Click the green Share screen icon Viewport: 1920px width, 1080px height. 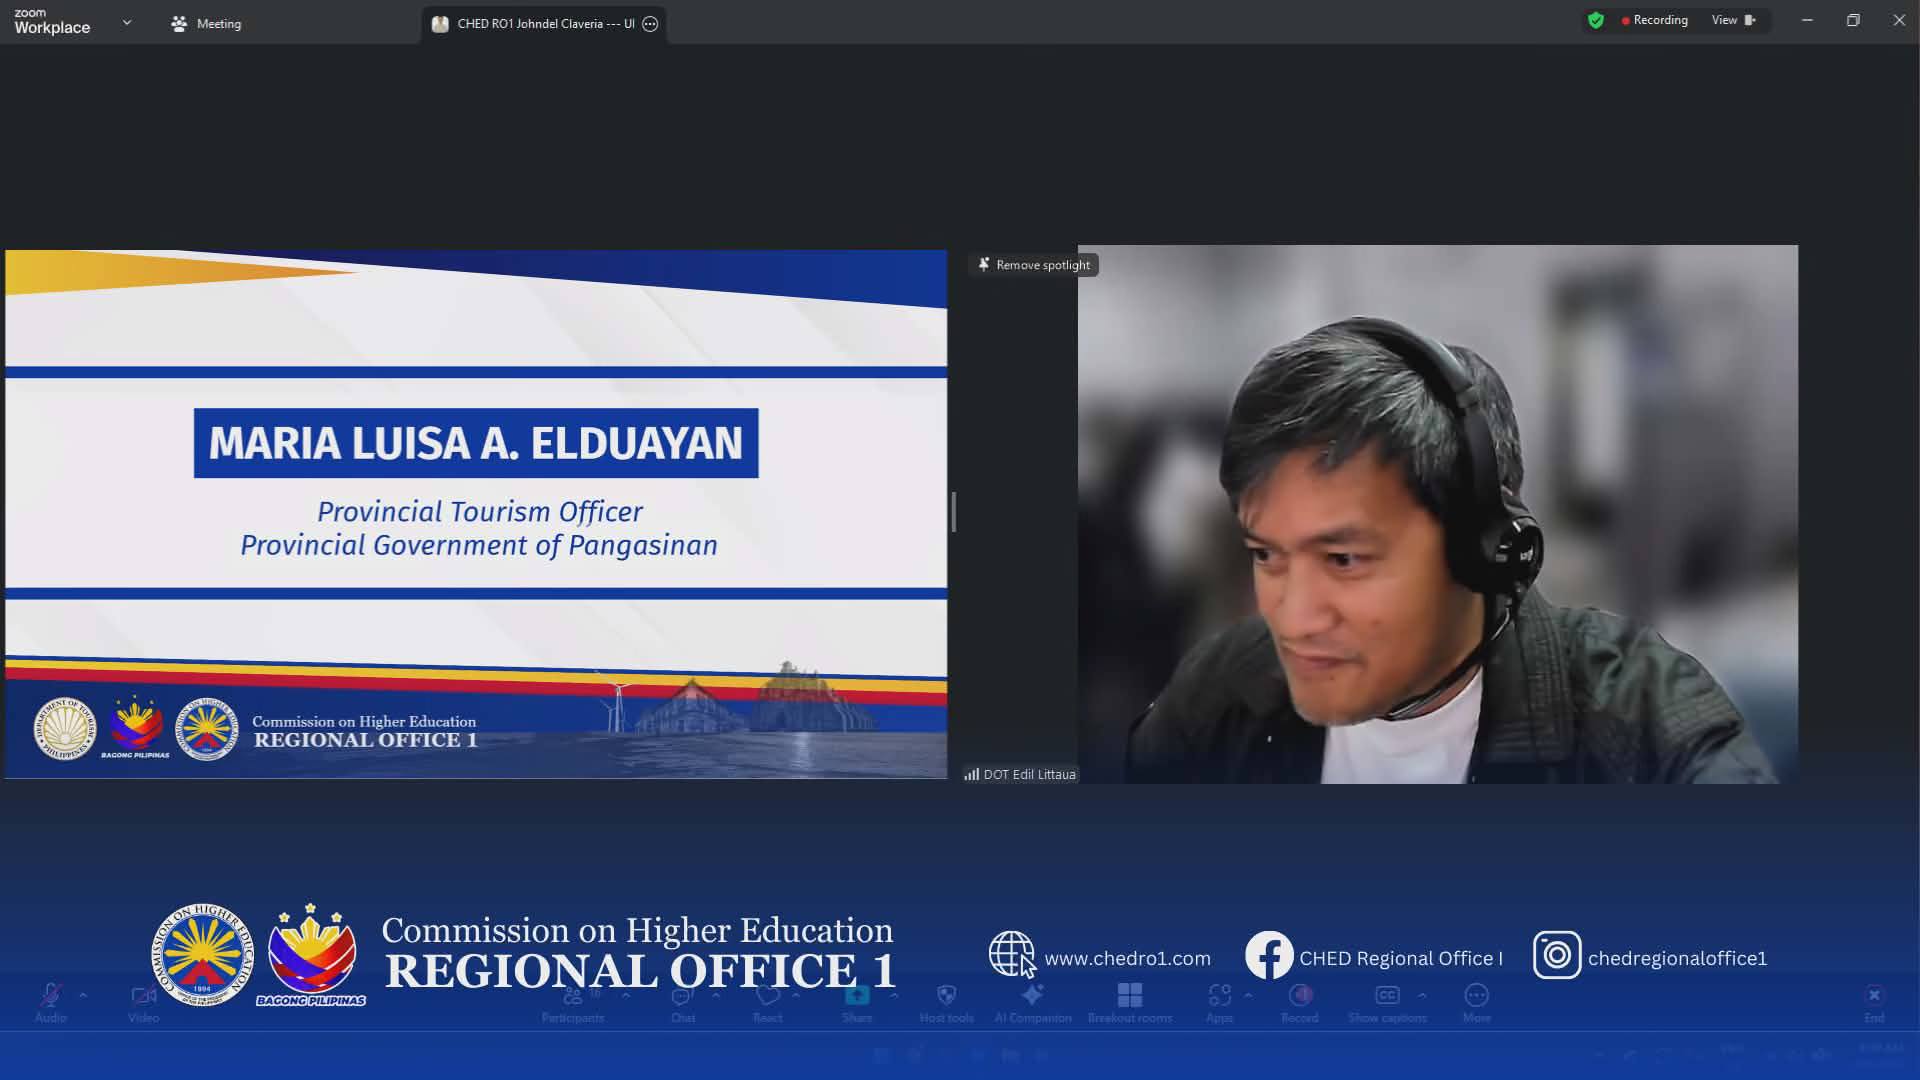[x=857, y=996]
